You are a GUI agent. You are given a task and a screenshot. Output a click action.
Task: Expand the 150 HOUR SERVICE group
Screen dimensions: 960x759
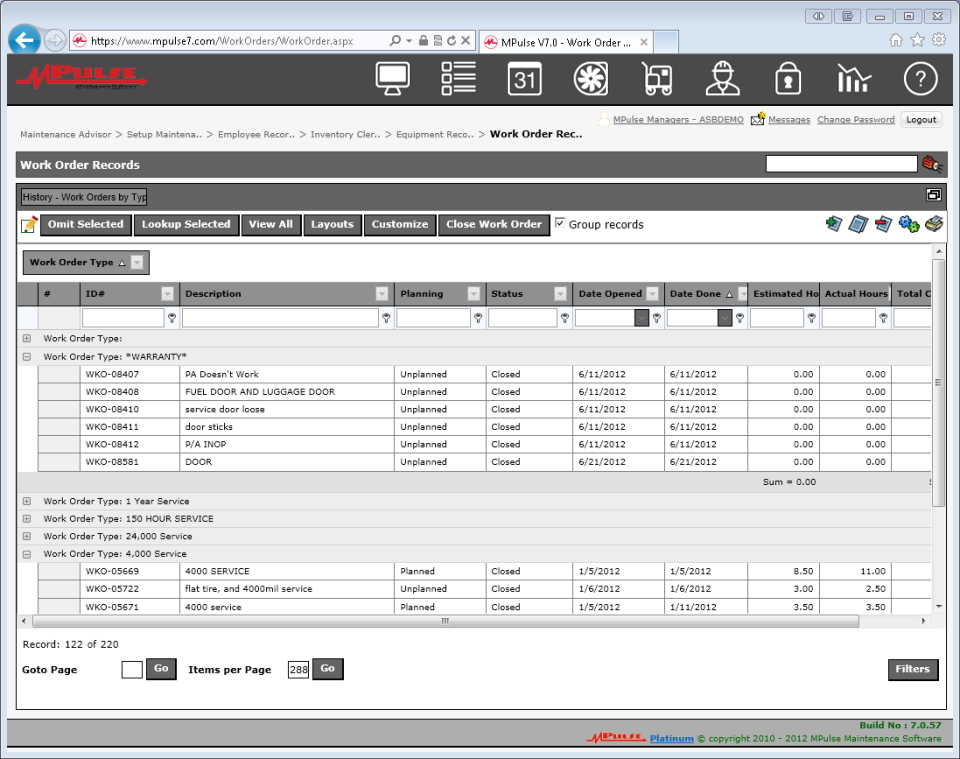point(27,518)
